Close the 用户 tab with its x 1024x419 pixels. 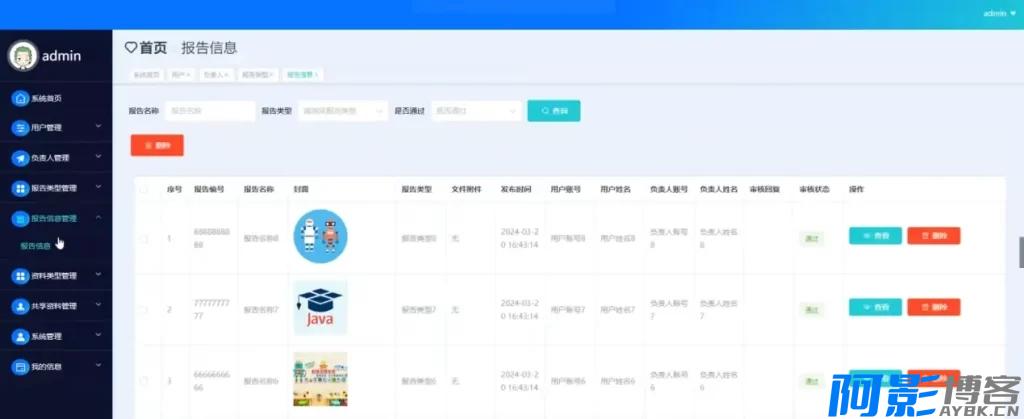[x=189, y=75]
